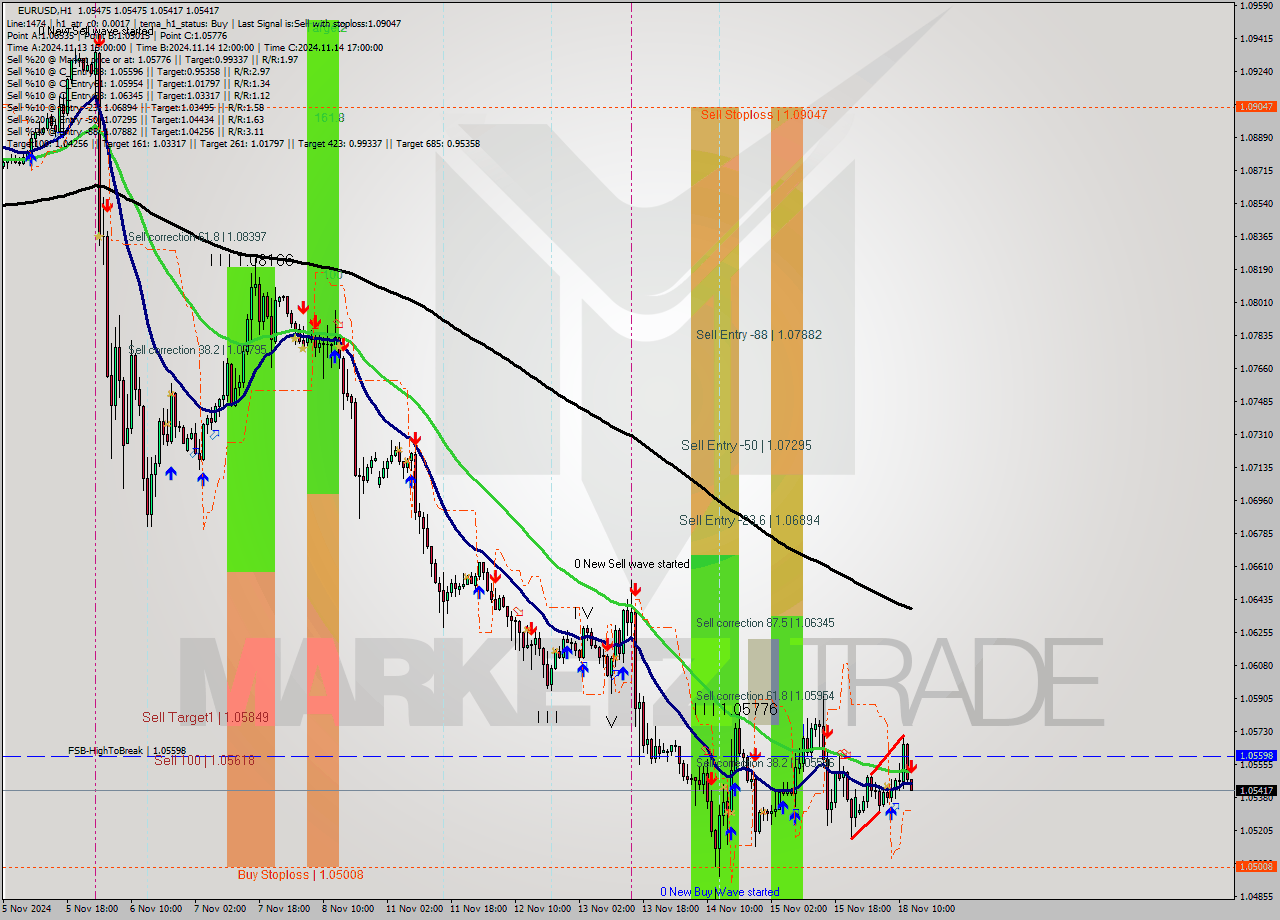The height and width of the screenshot is (920, 1280).
Task: Click the '7 Nov 18:00' time axis label
Action: [x=284, y=909]
